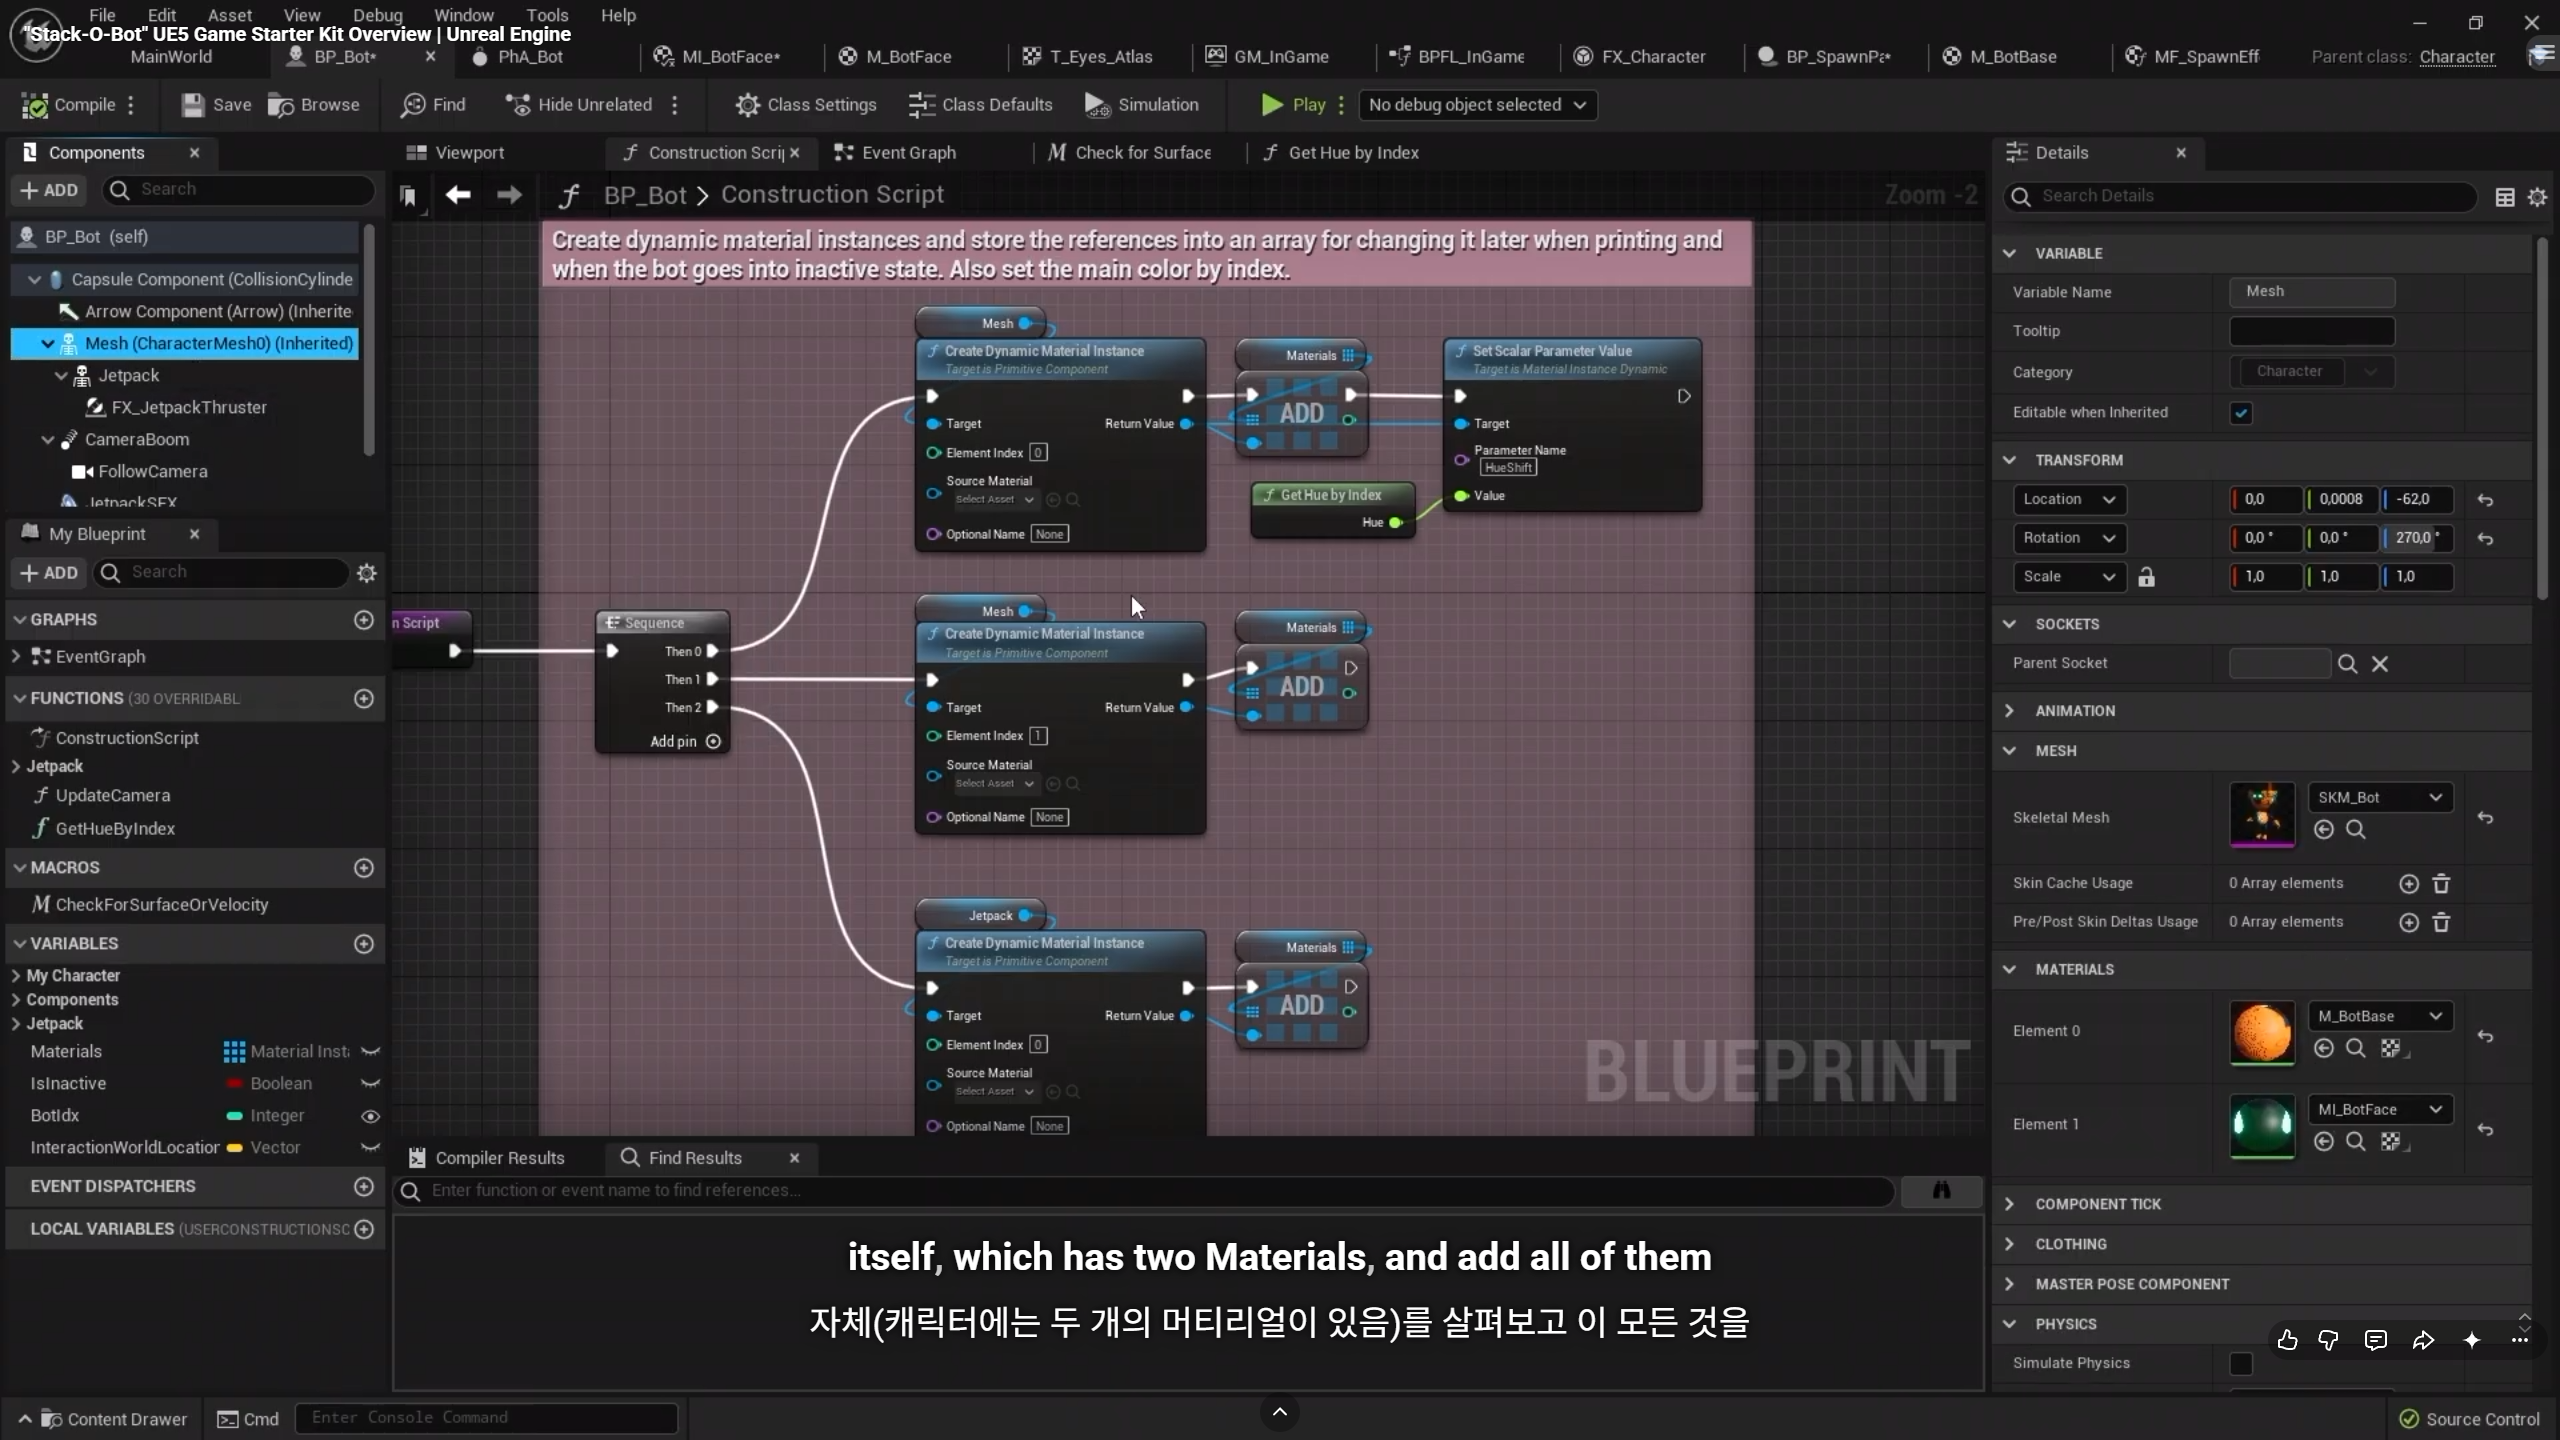
Task: Toggle the Scale lock ratio
Action: (2146, 577)
